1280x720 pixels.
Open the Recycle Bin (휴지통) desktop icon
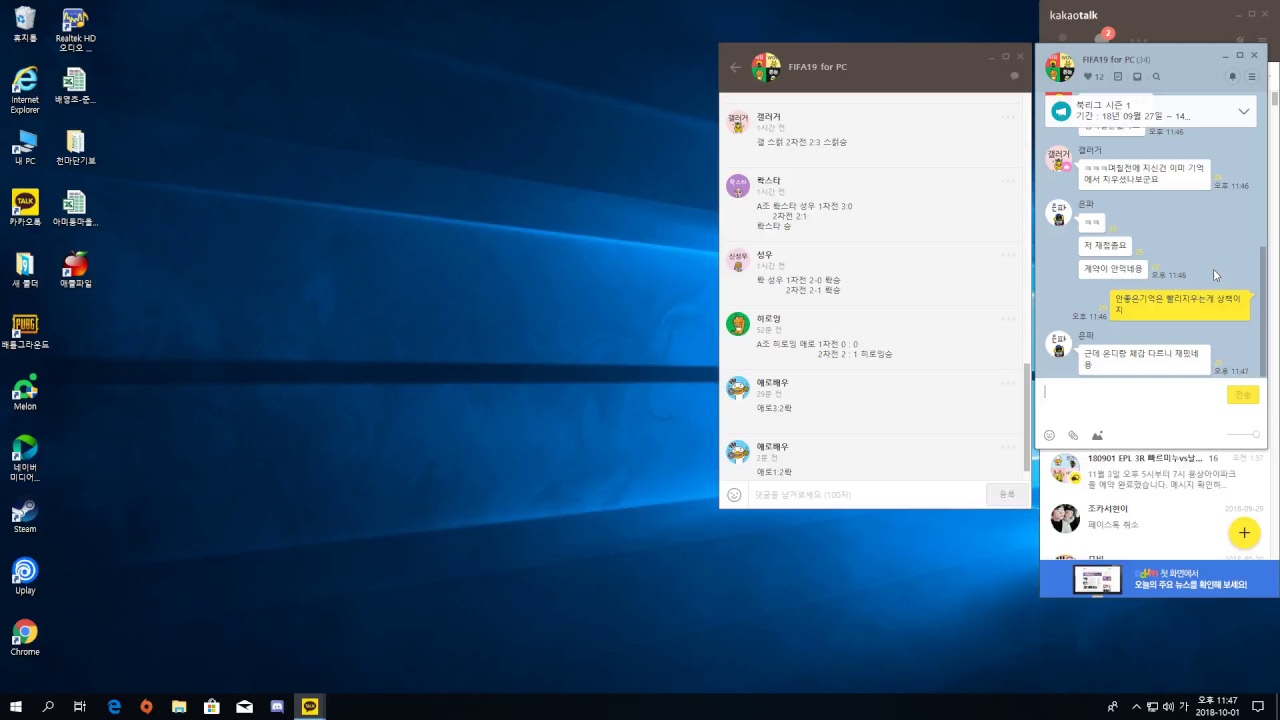click(25, 24)
